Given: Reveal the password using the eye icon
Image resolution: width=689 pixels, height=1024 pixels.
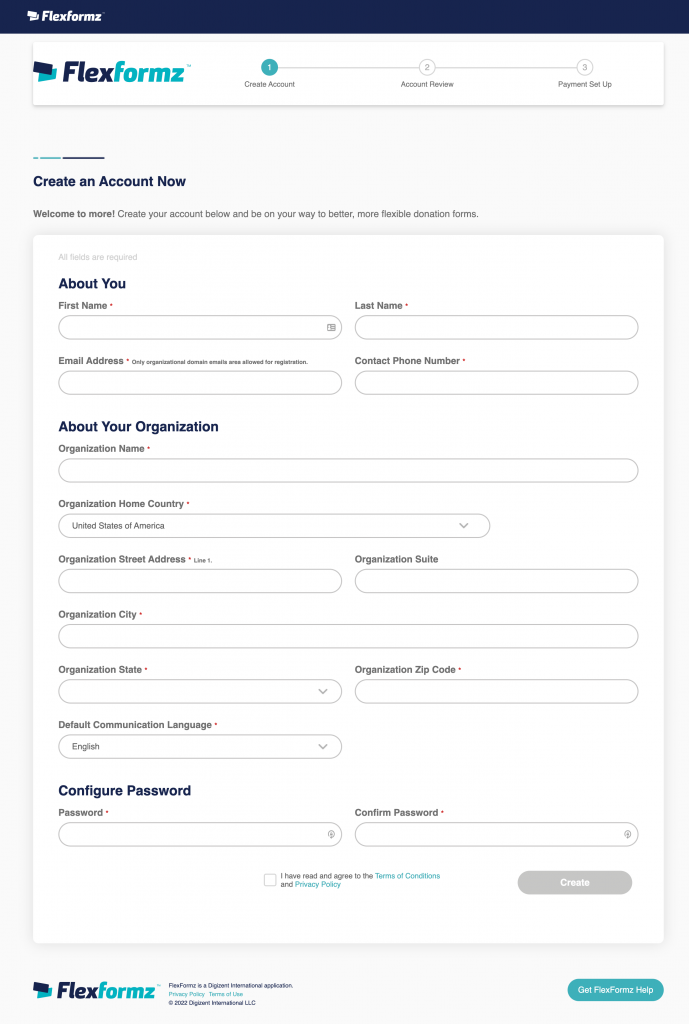Looking at the screenshot, I should (329, 834).
